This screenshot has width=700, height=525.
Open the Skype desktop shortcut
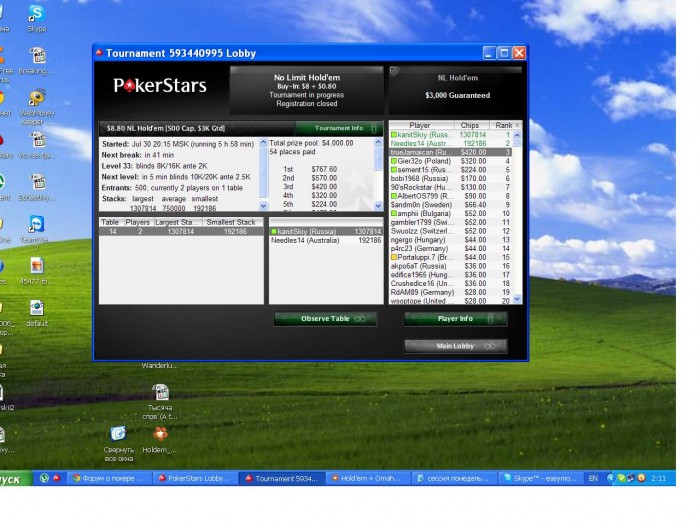37,18
